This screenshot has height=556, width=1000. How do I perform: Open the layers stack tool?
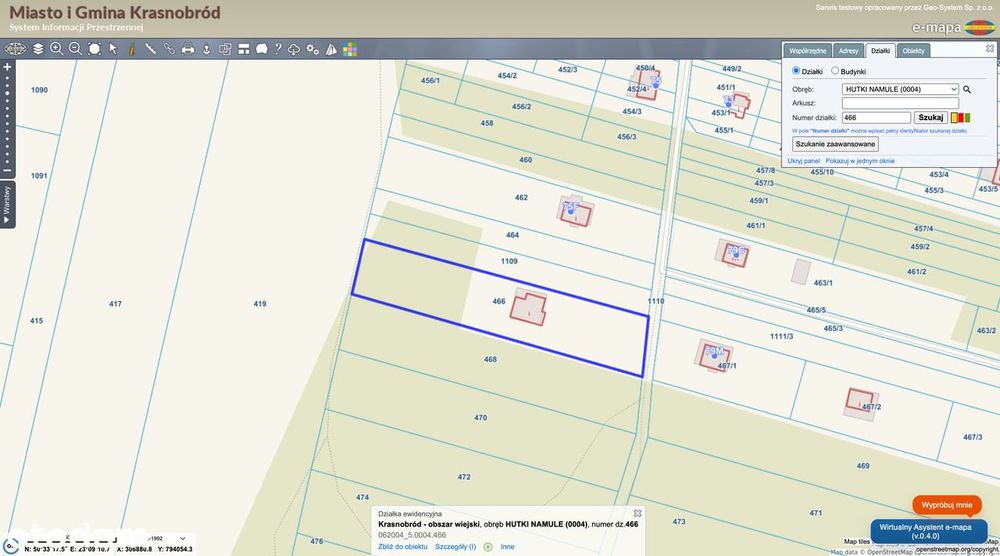pyautogui.click(x=38, y=49)
